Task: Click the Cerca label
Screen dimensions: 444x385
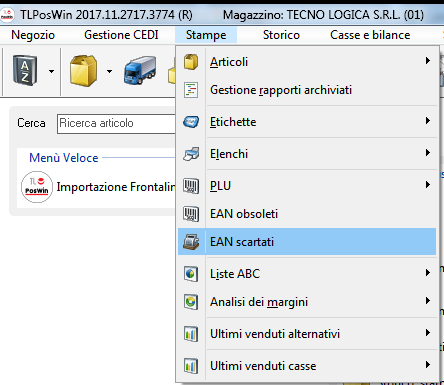Action: (x=31, y=123)
